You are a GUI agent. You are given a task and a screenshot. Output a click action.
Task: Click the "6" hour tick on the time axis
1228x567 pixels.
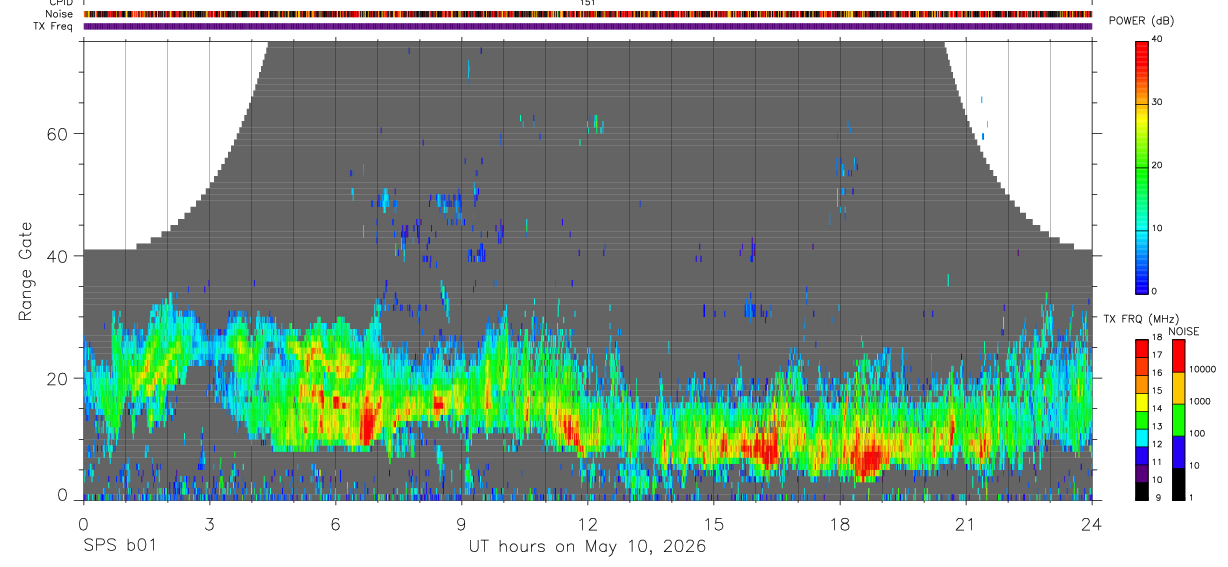[335, 524]
